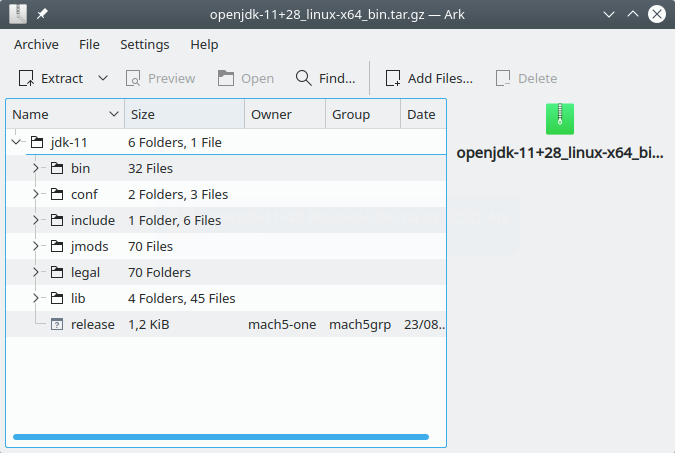Screen dimensions: 675x453
Task: Click the jmods folder name
Action: pyautogui.click(x=90, y=247)
